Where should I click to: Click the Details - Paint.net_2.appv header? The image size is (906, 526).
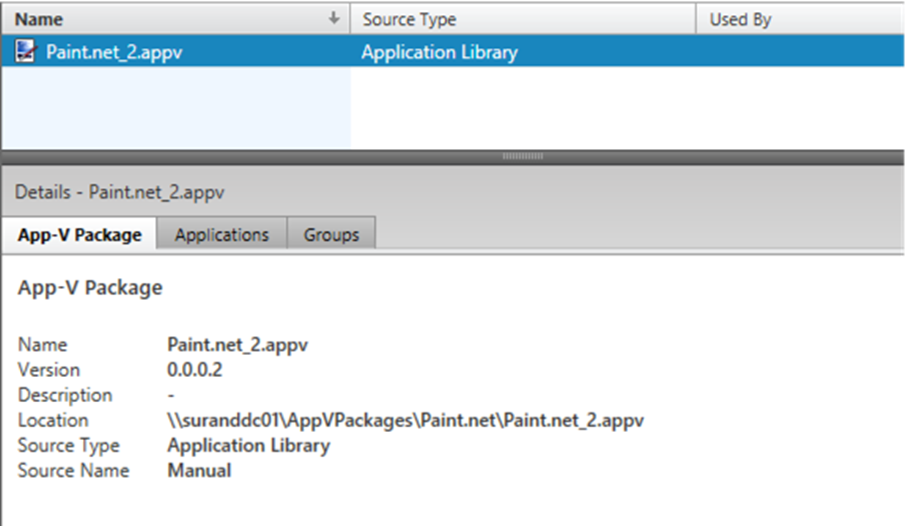click(120, 192)
